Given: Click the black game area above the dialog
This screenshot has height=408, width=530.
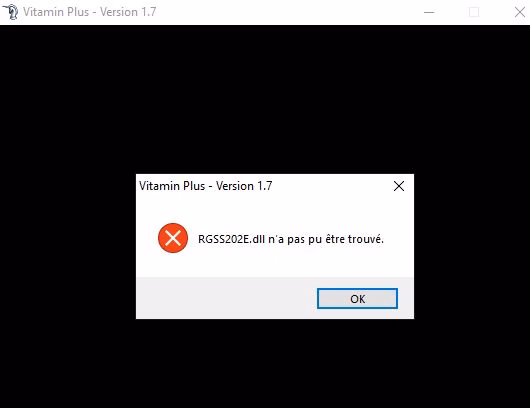Looking at the screenshot, I should 265,98.
